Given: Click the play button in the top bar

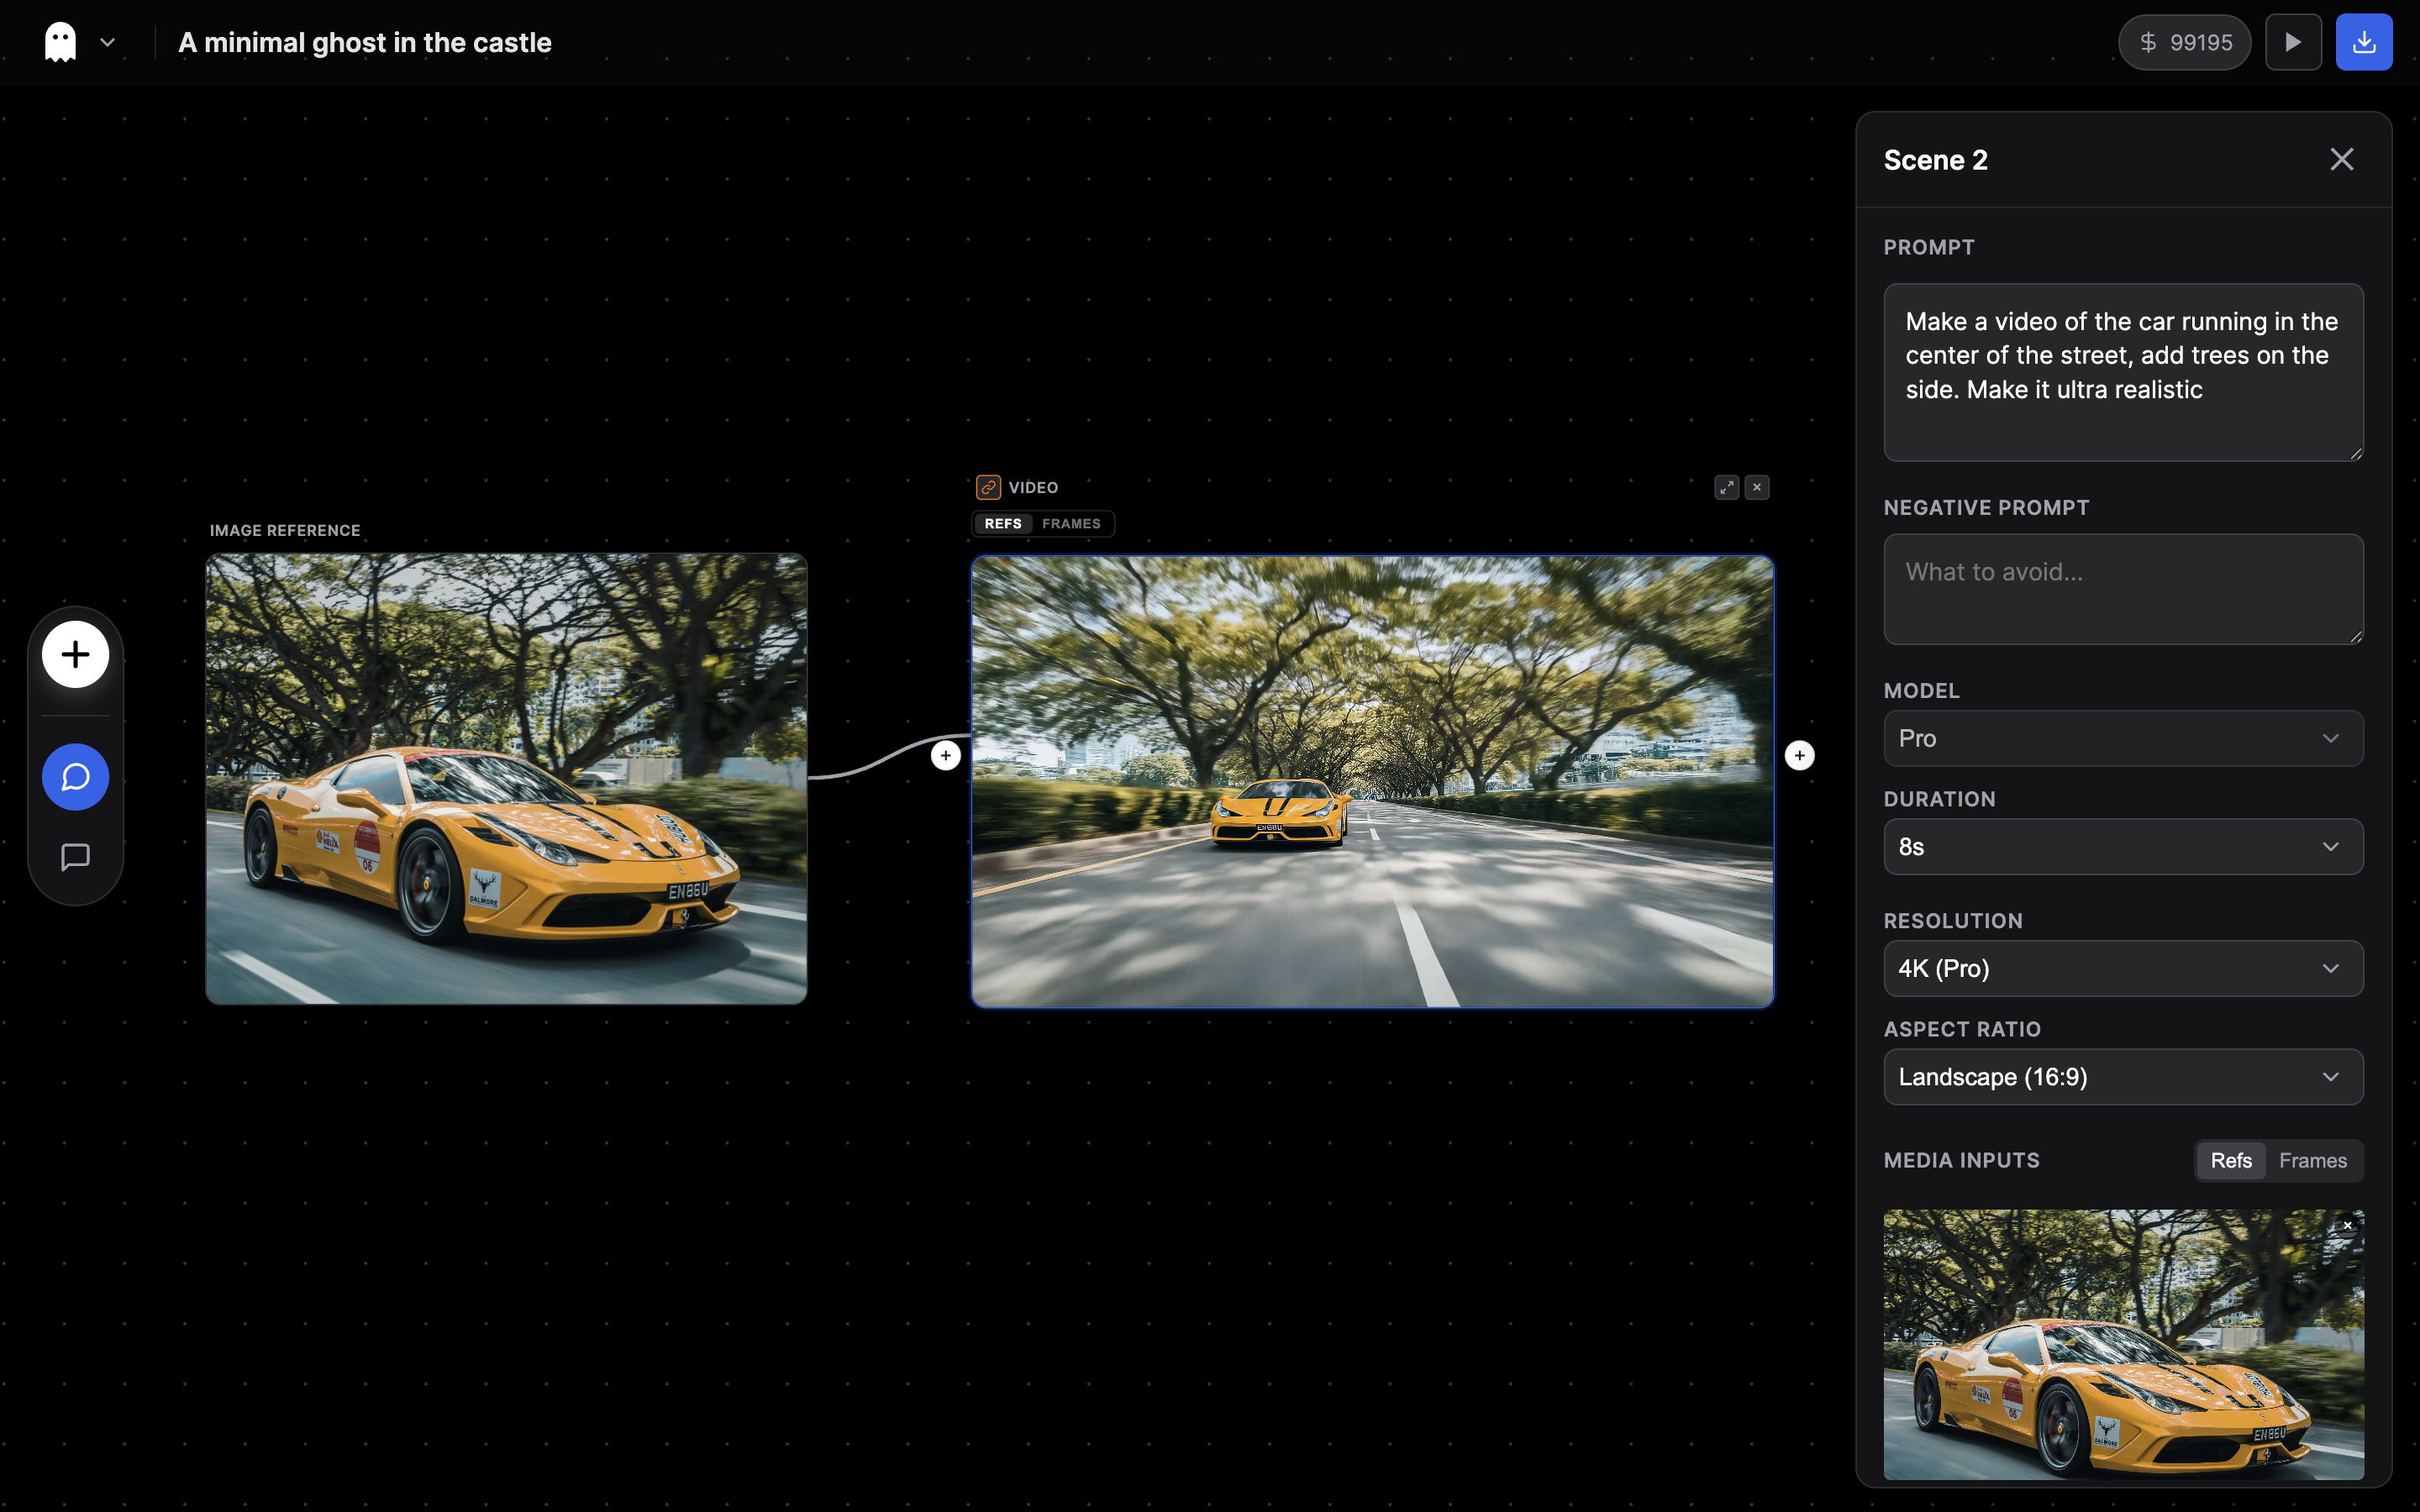Looking at the screenshot, I should tap(2292, 41).
